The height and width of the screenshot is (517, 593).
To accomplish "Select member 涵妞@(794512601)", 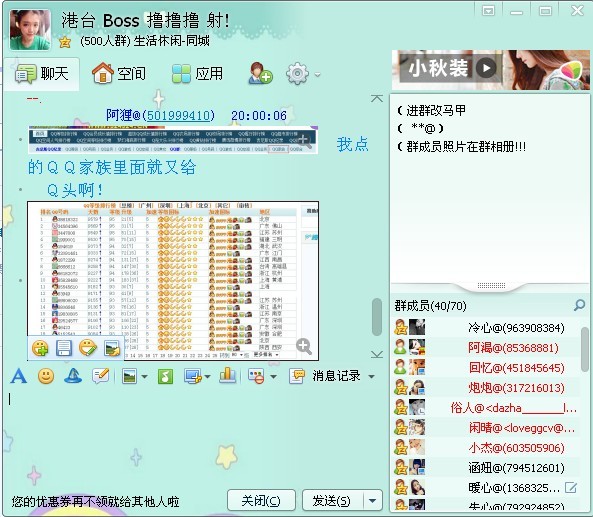I will coord(486,467).
